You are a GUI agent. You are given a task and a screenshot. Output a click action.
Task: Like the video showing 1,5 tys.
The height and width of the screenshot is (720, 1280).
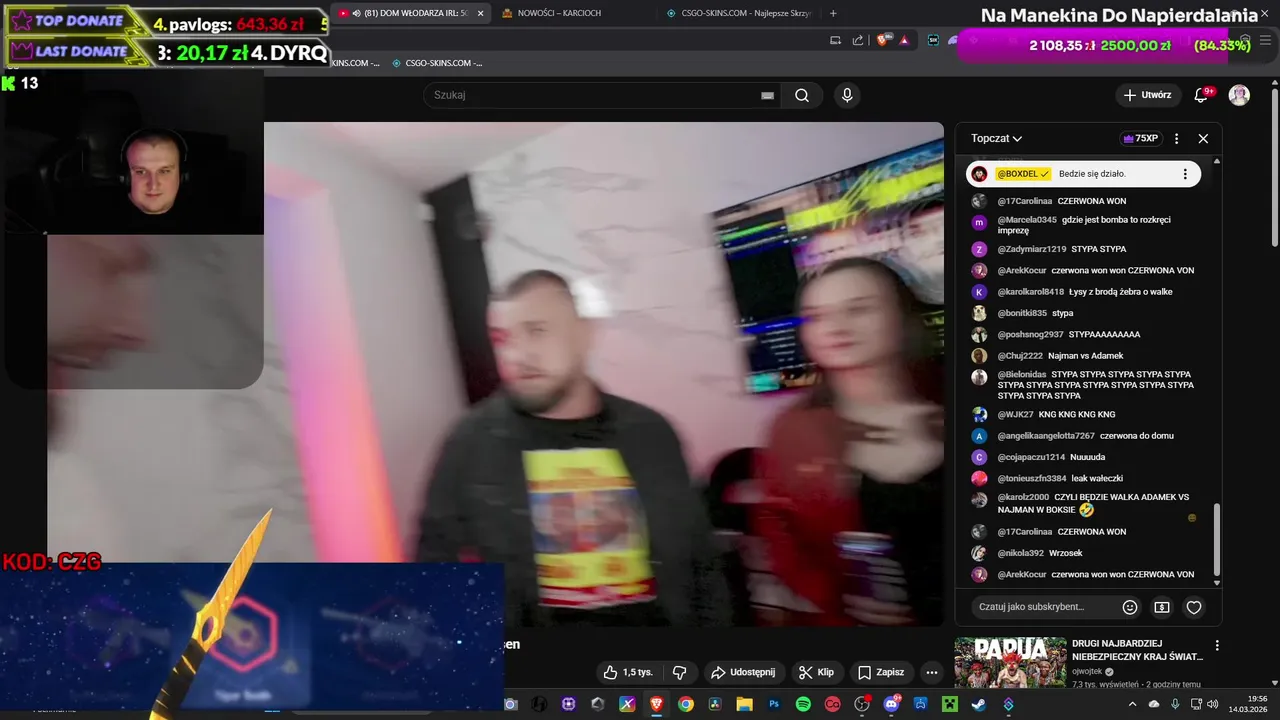[627, 672]
